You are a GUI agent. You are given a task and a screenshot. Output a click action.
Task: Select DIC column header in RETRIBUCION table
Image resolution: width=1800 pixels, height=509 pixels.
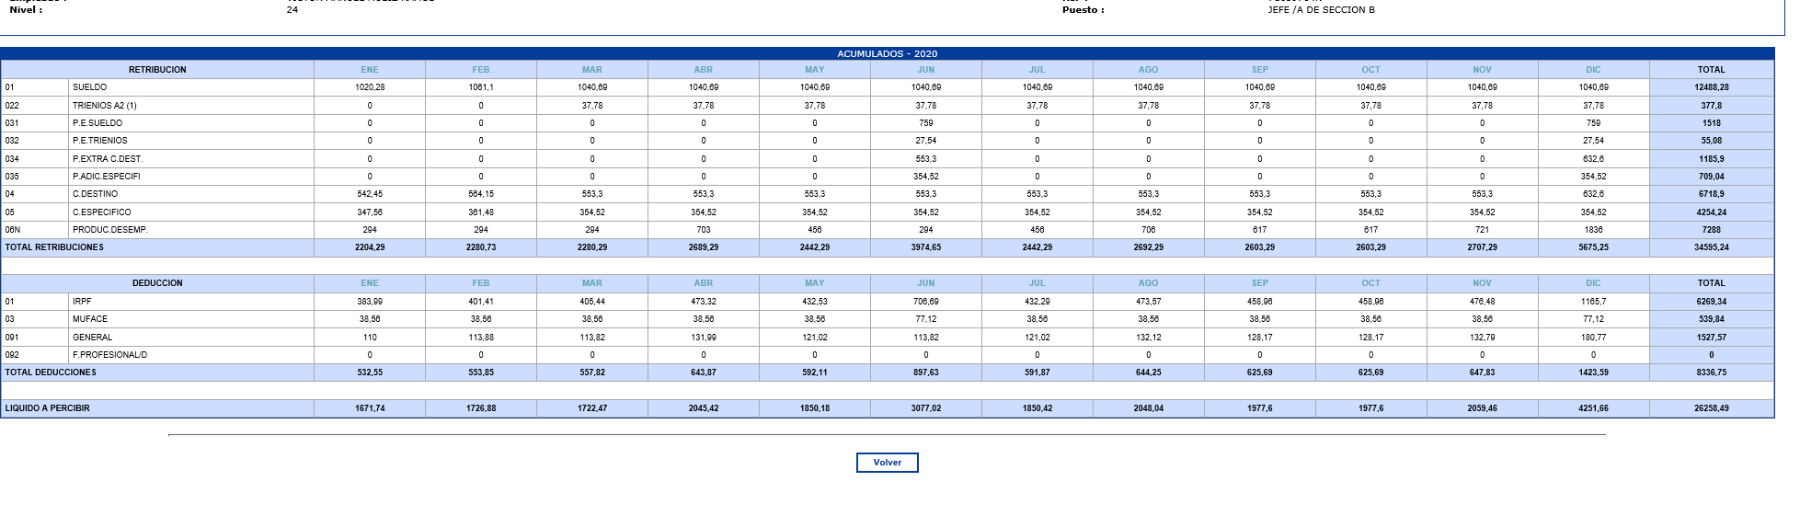coord(1593,70)
